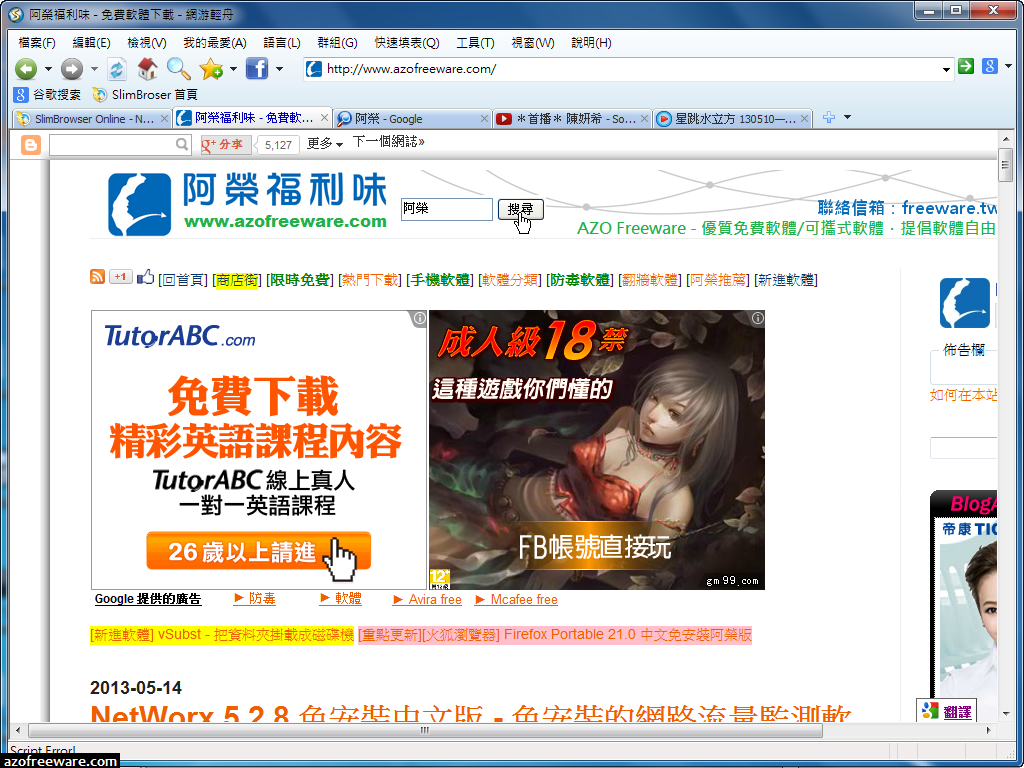Open the search engine dropdown at toolbar right
Screen dimensions: 1024x768
tap(1008, 66)
